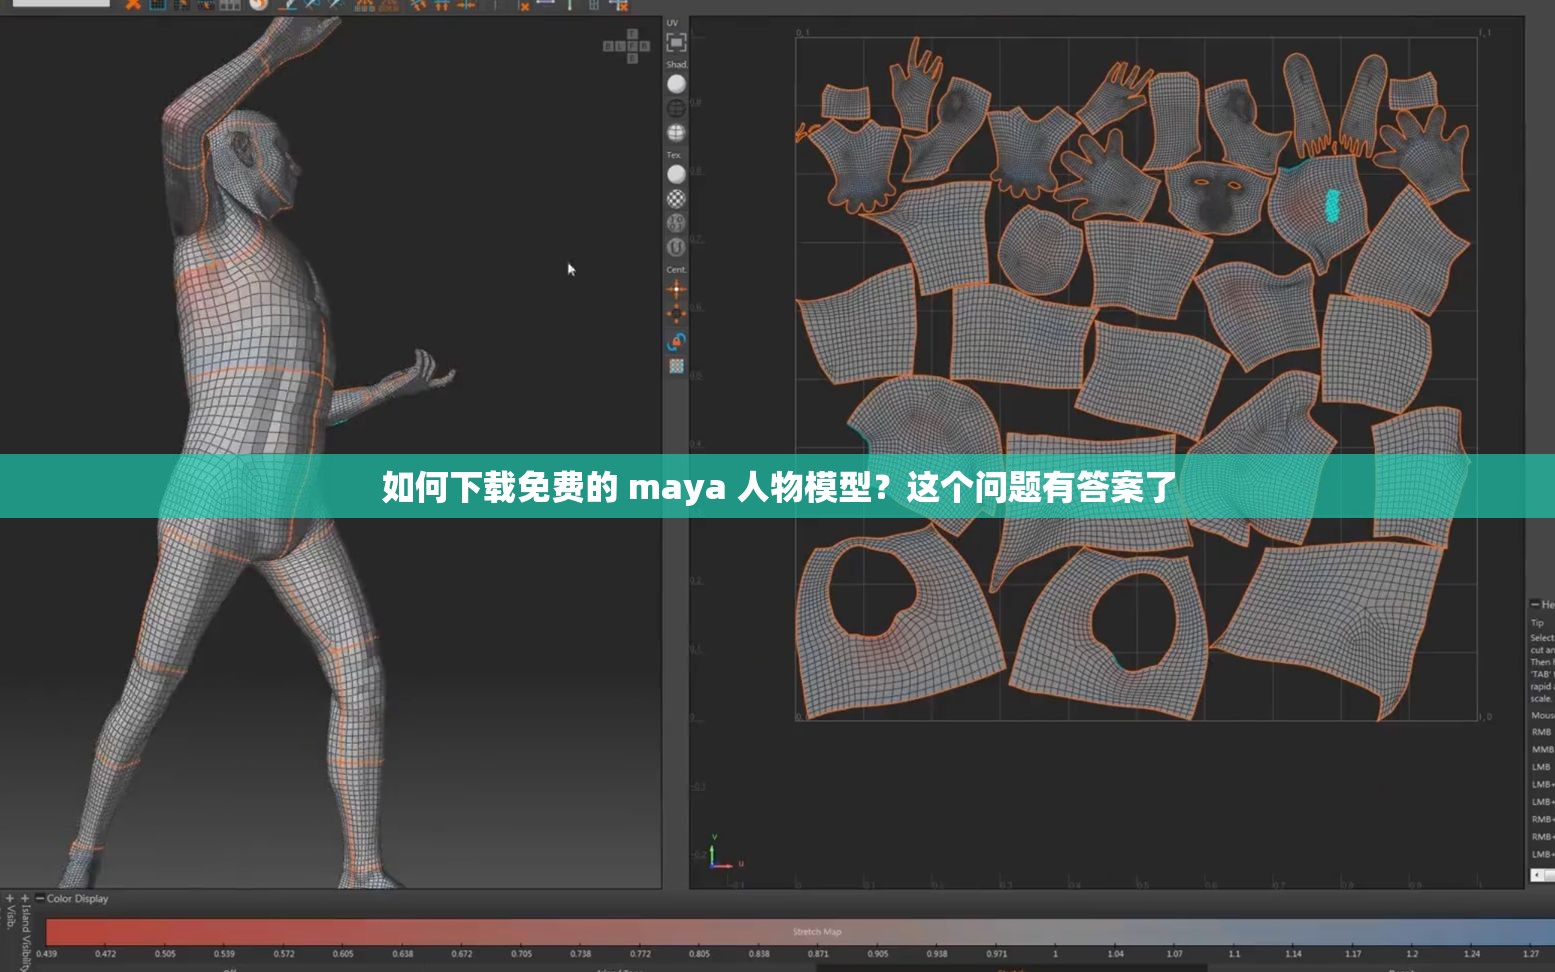This screenshot has width=1555, height=972.
Task: Click the 'Shad.' section label
Action: (677, 64)
